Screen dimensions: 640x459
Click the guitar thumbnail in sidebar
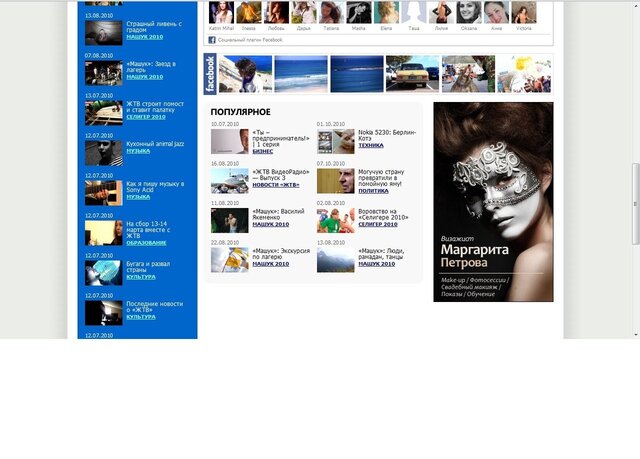104,193
